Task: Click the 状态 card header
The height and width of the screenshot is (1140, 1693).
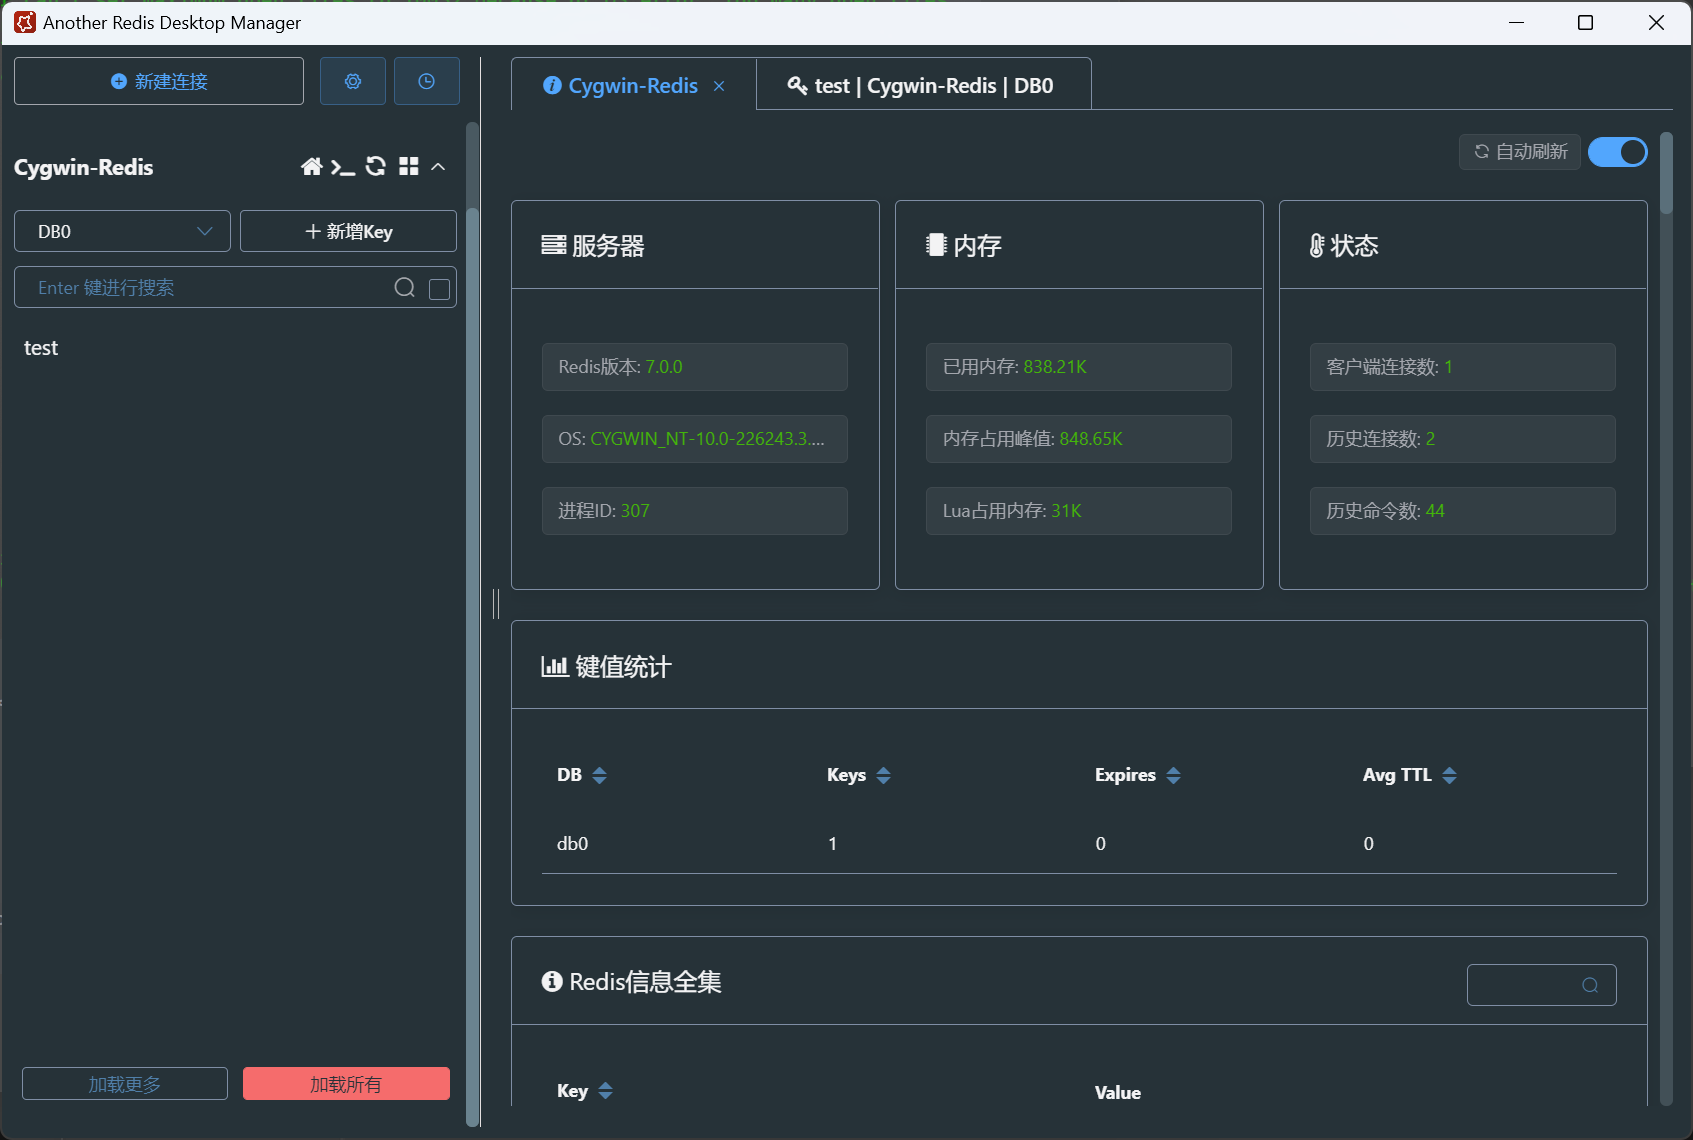Action: (1463, 245)
